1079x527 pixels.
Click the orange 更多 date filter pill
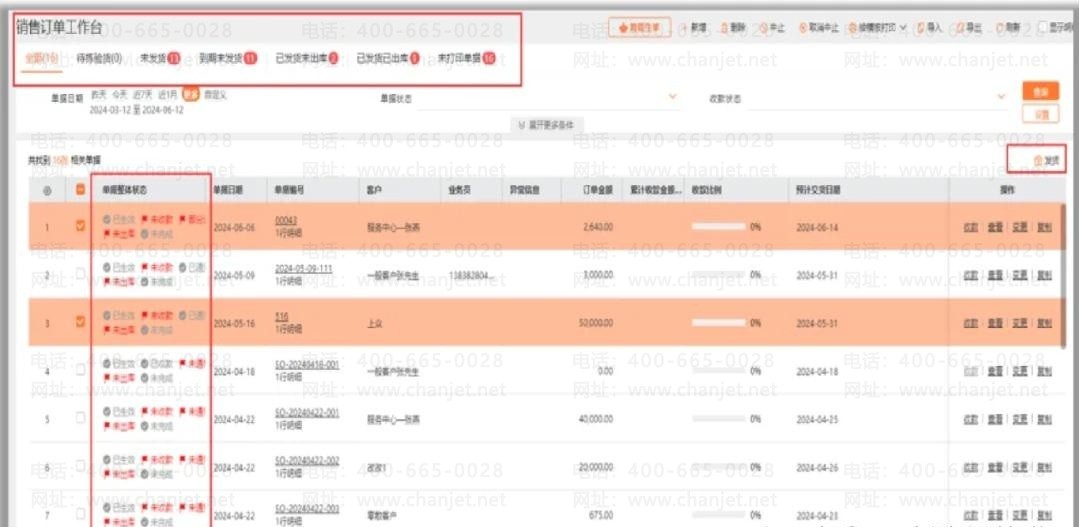191,96
